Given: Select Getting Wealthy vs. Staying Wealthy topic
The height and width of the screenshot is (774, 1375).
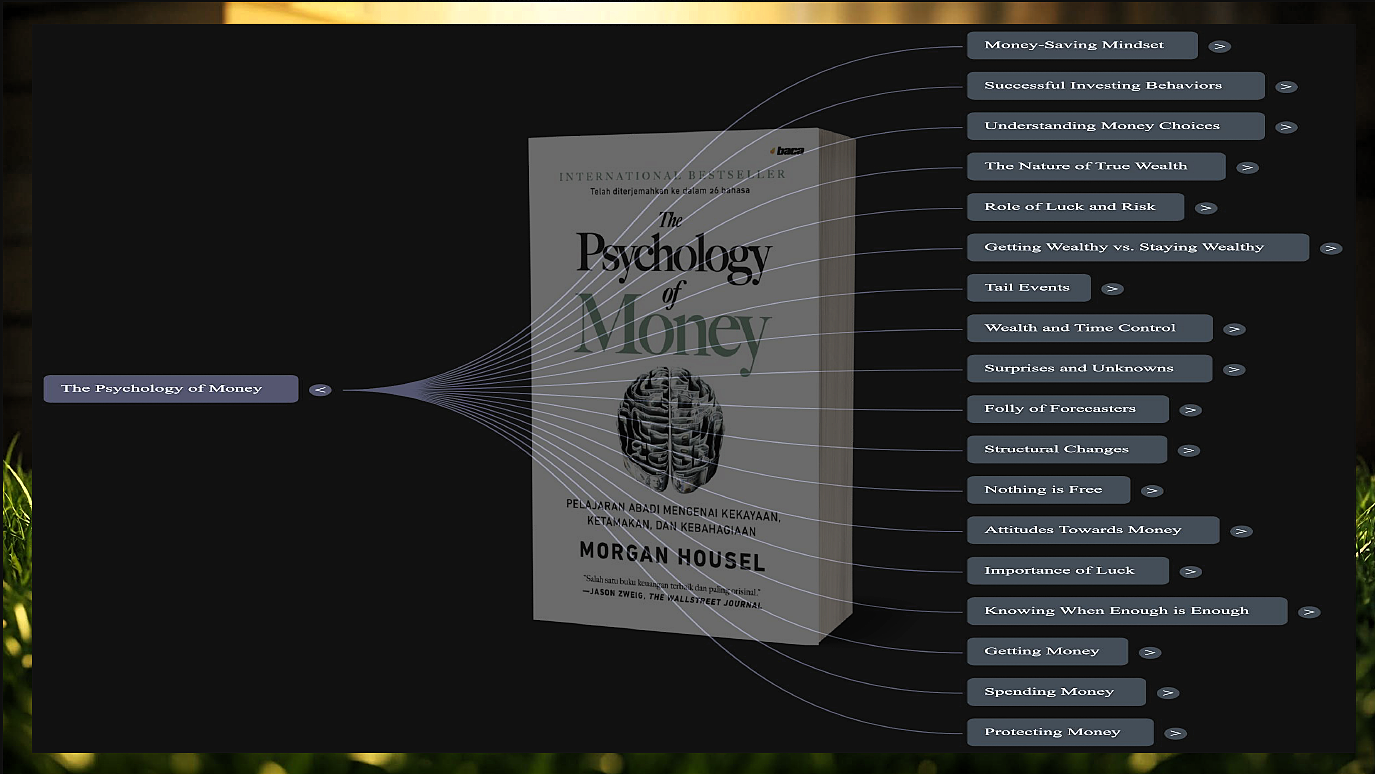Looking at the screenshot, I should tap(1138, 247).
